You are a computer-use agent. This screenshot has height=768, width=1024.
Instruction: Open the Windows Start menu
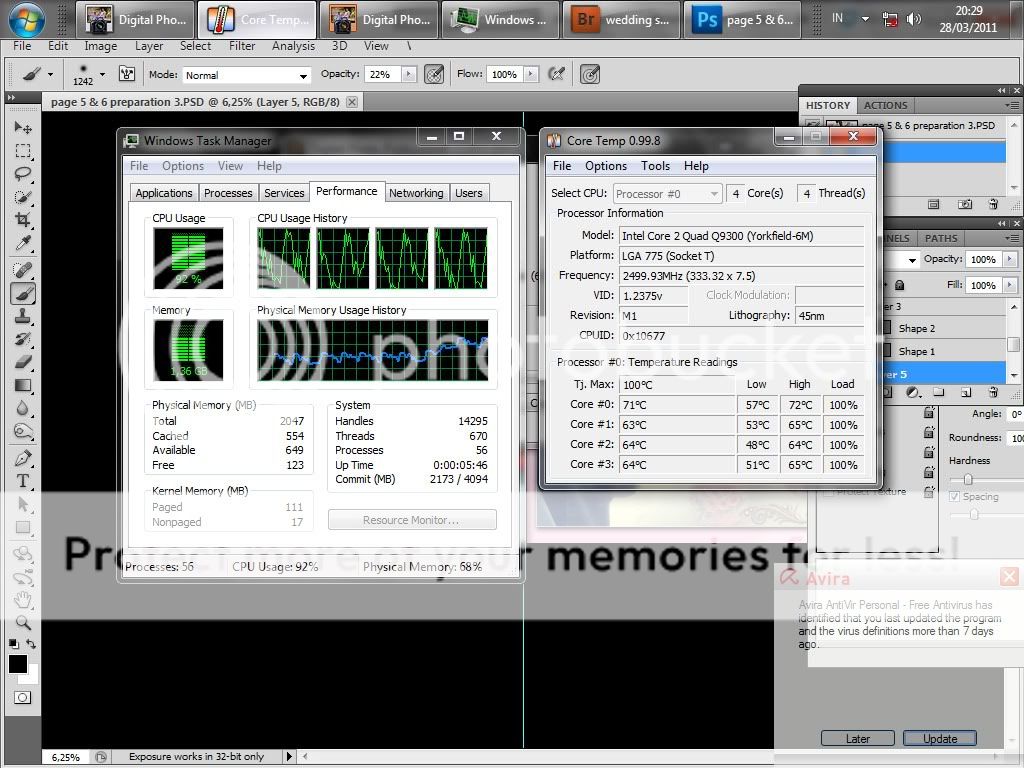(x=26, y=20)
